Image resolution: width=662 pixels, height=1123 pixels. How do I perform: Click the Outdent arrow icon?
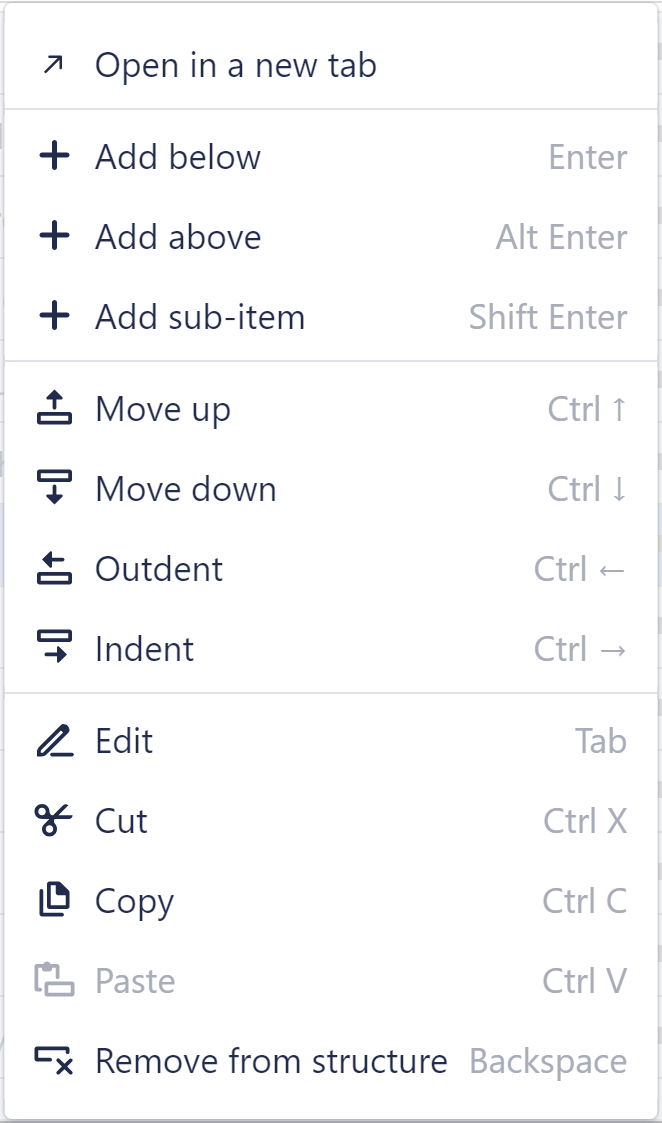click(x=53, y=568)
